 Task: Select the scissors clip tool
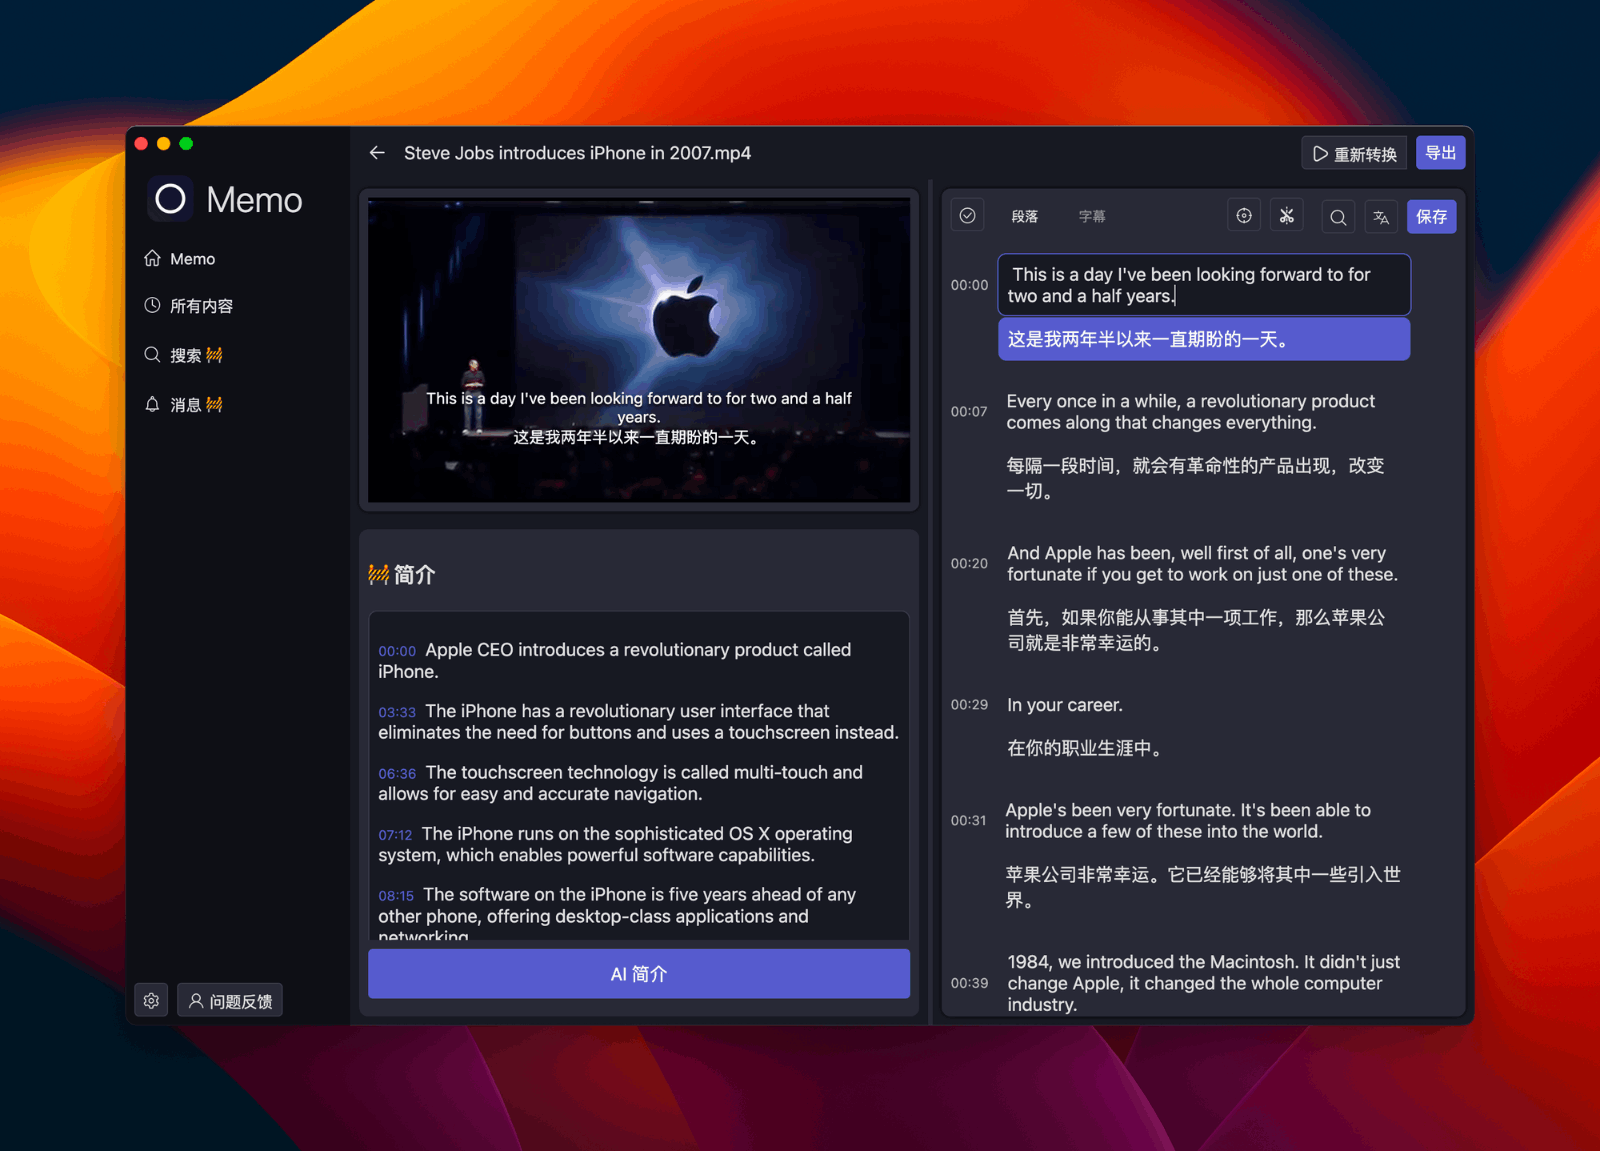pyautogui.click(x=1287, y=214)
